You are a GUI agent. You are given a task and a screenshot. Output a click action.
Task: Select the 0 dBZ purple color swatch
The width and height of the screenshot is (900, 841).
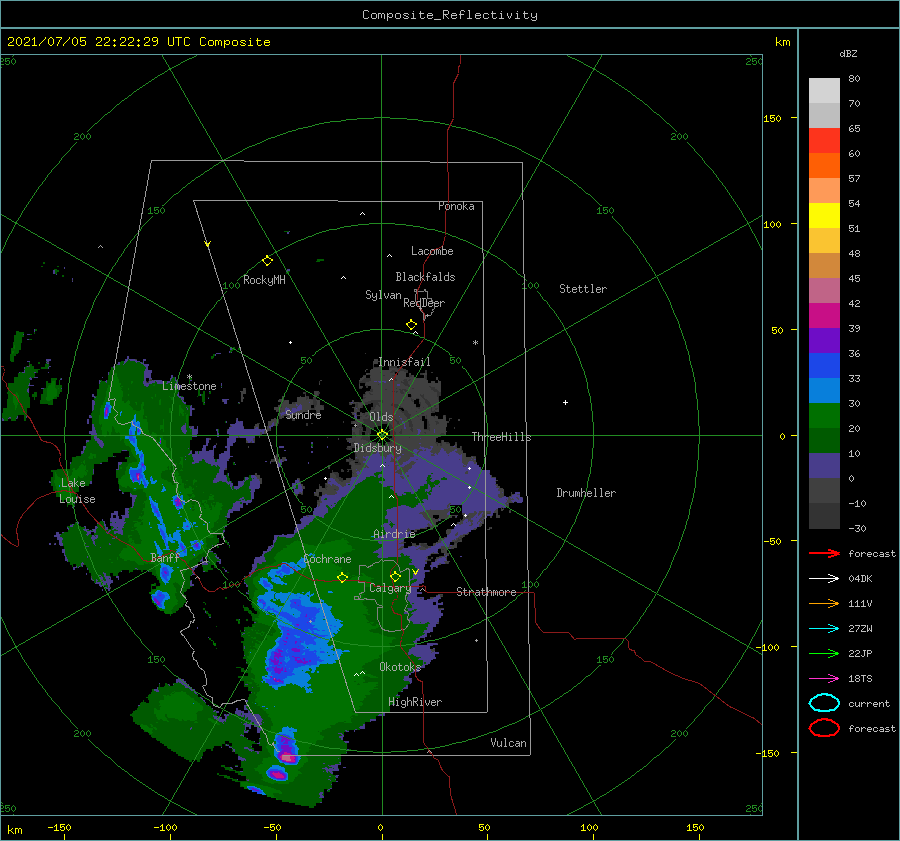coord(824,466)
